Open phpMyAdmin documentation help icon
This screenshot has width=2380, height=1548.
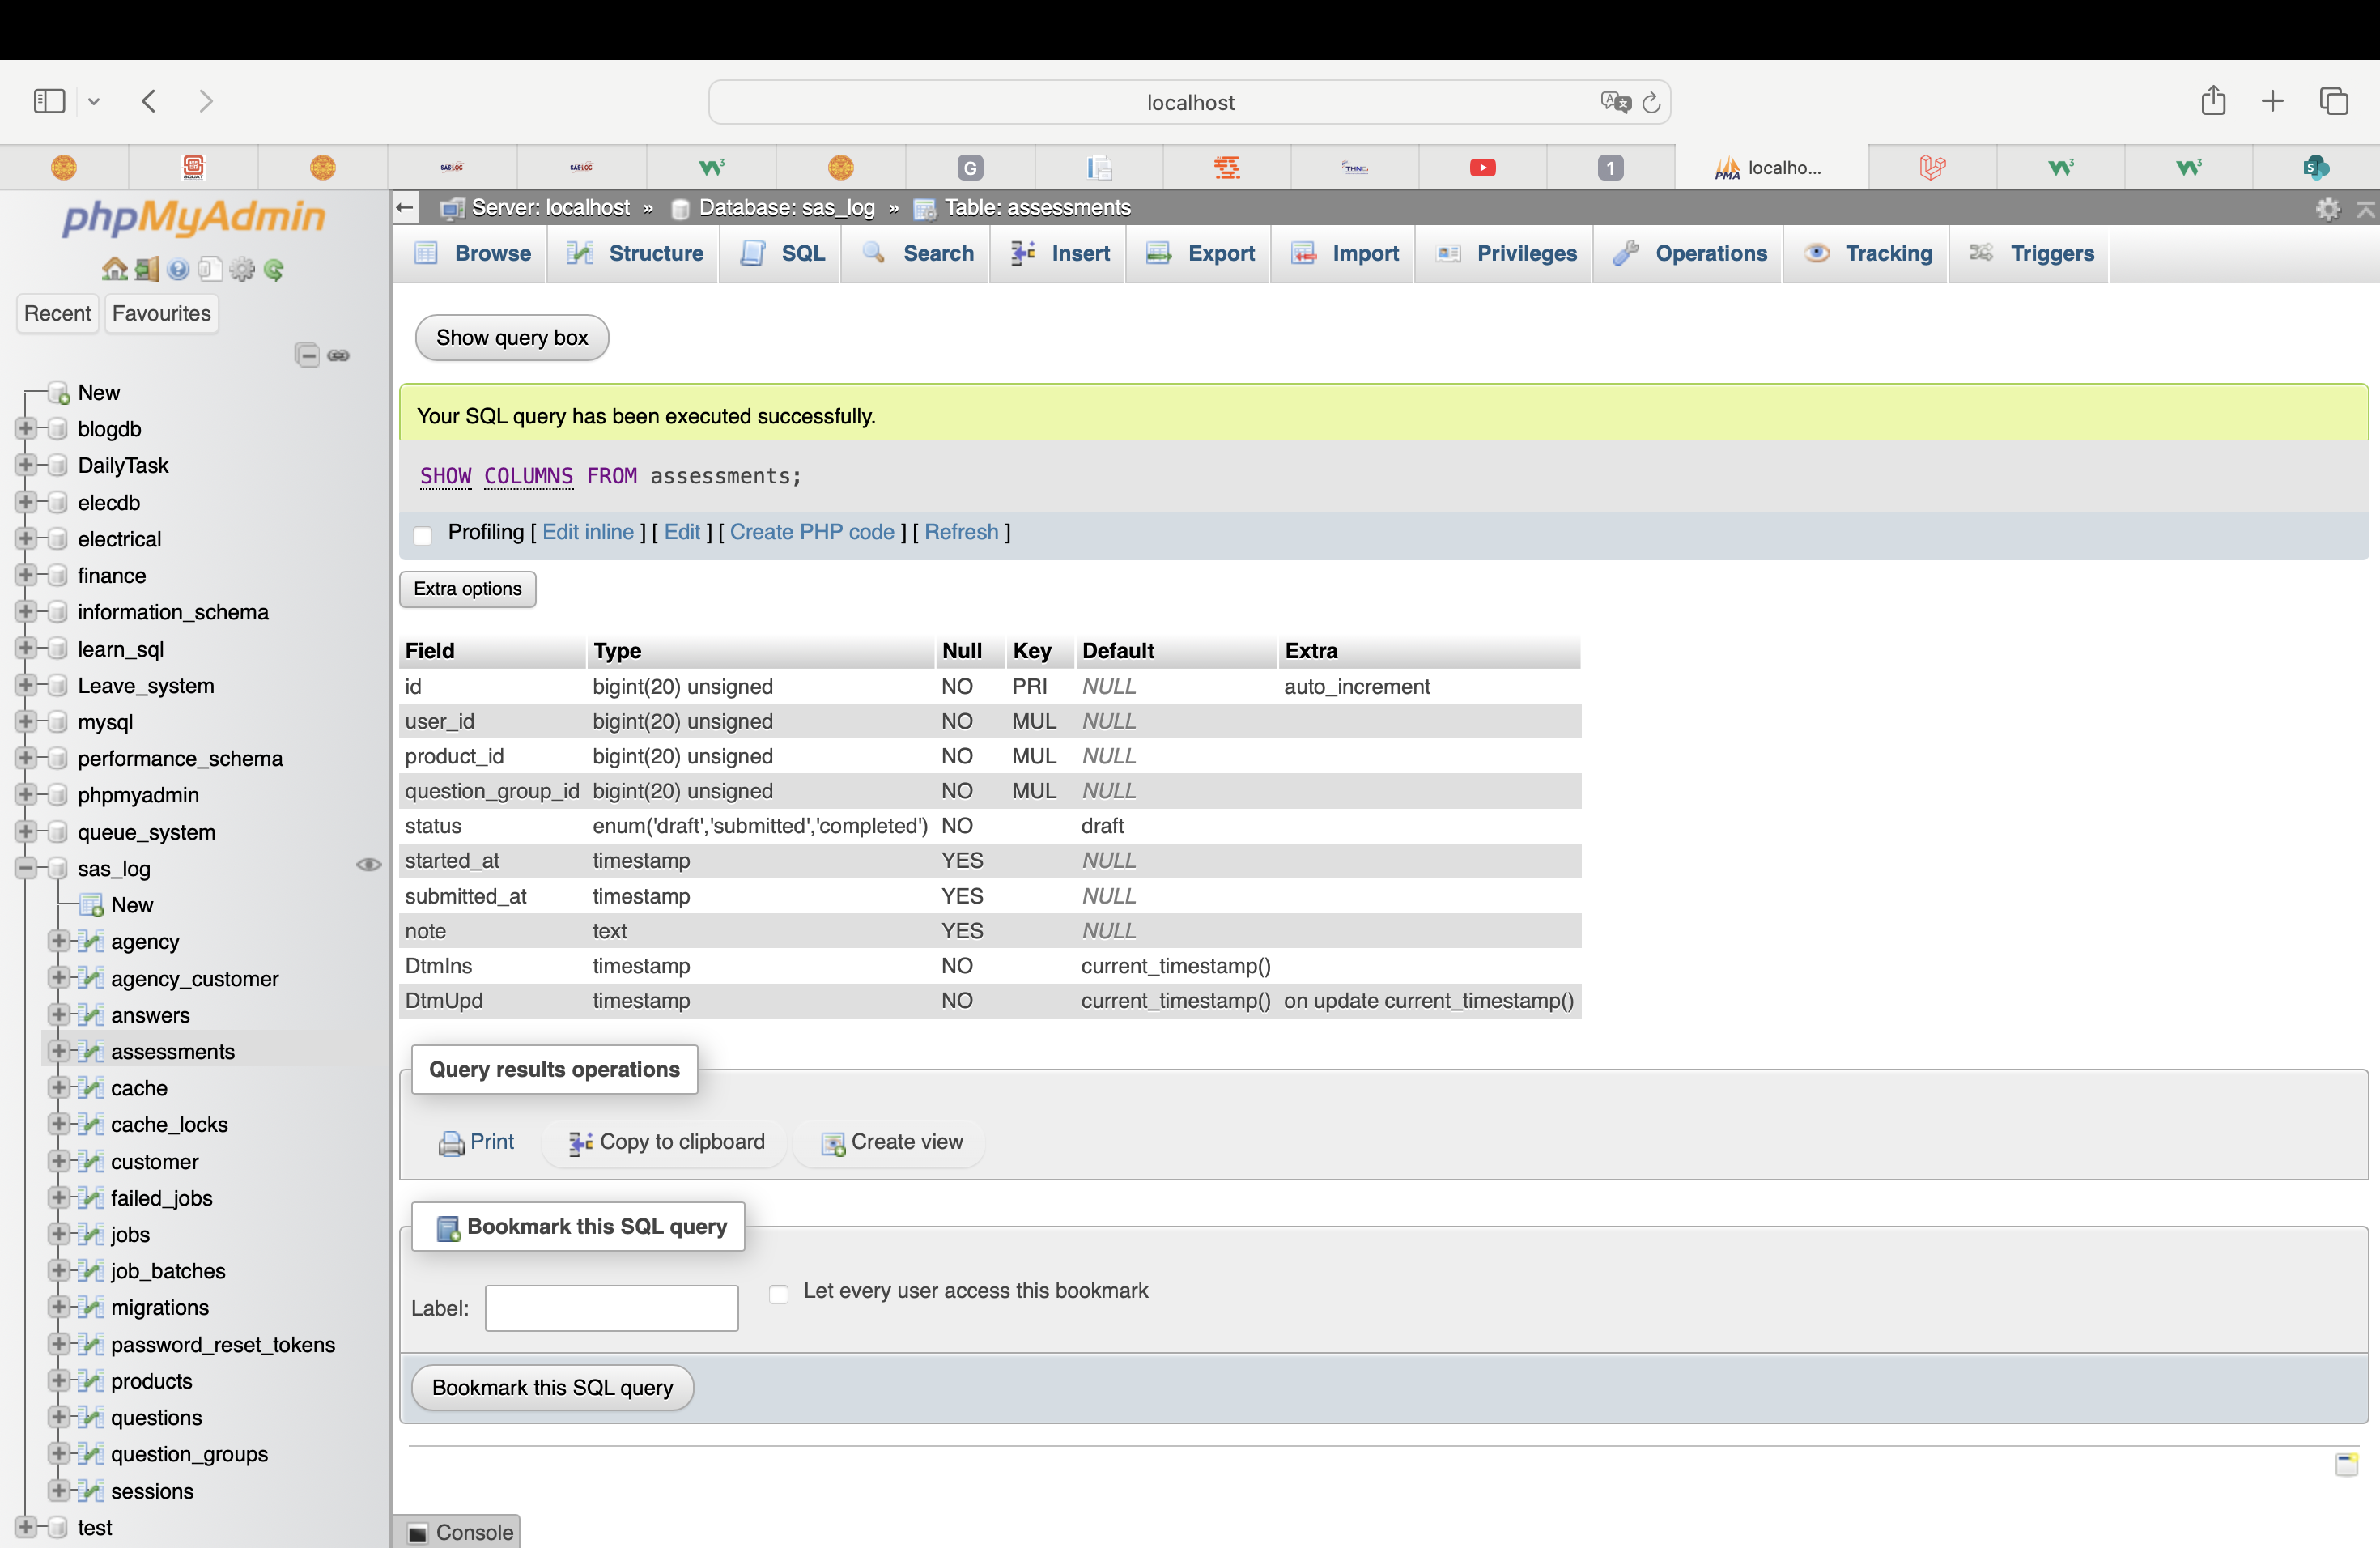[178, 269]
